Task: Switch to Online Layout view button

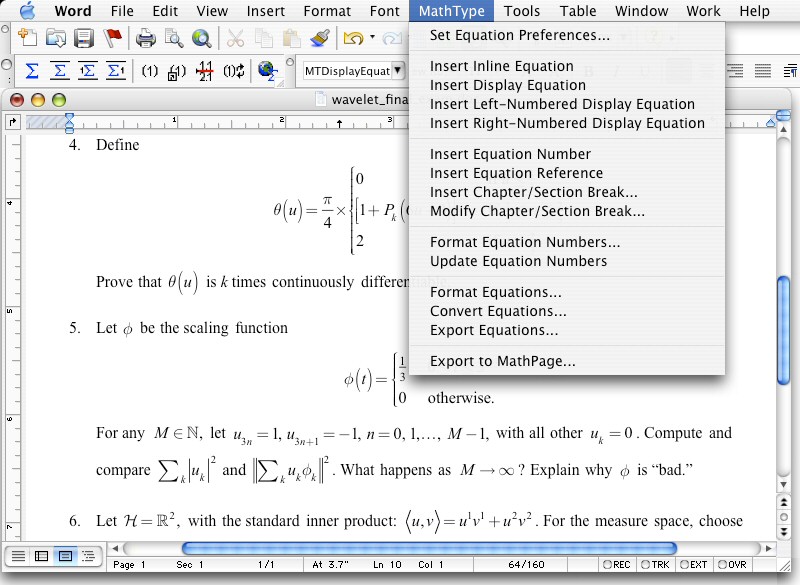Action: coord(41,556)
